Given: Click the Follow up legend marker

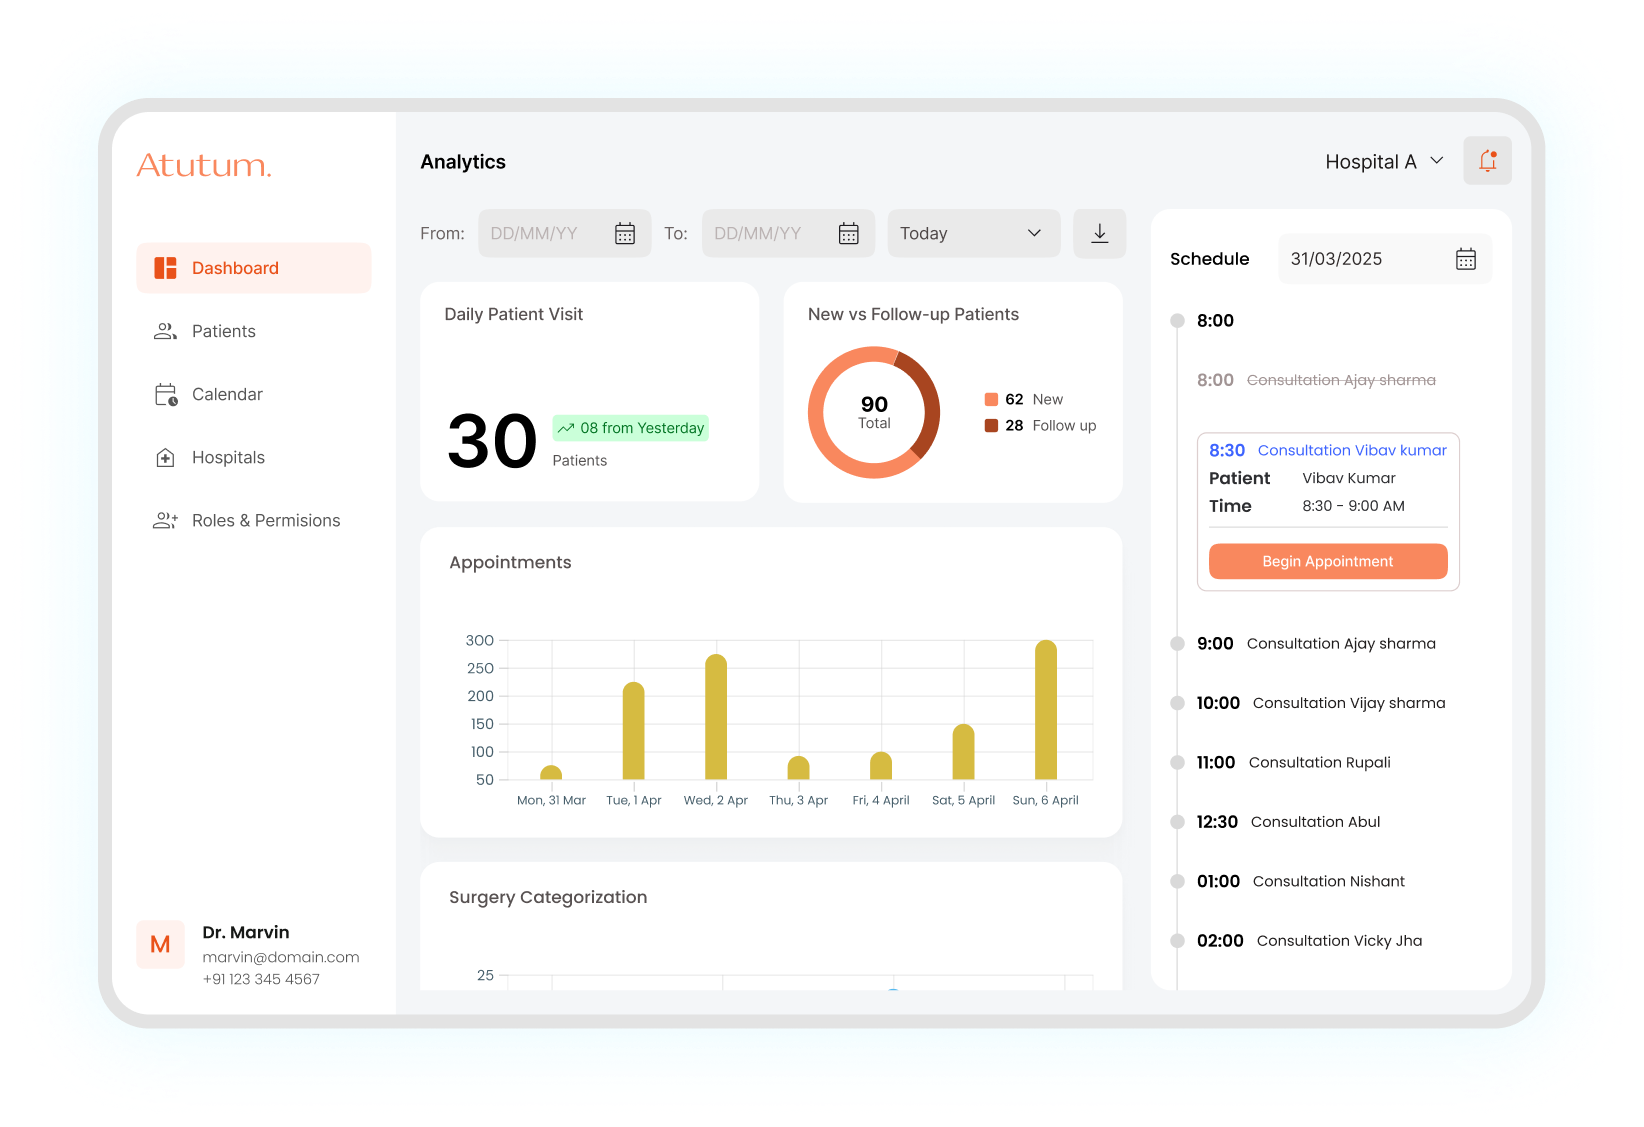Looking at the screenshot, I should [993, 425].
